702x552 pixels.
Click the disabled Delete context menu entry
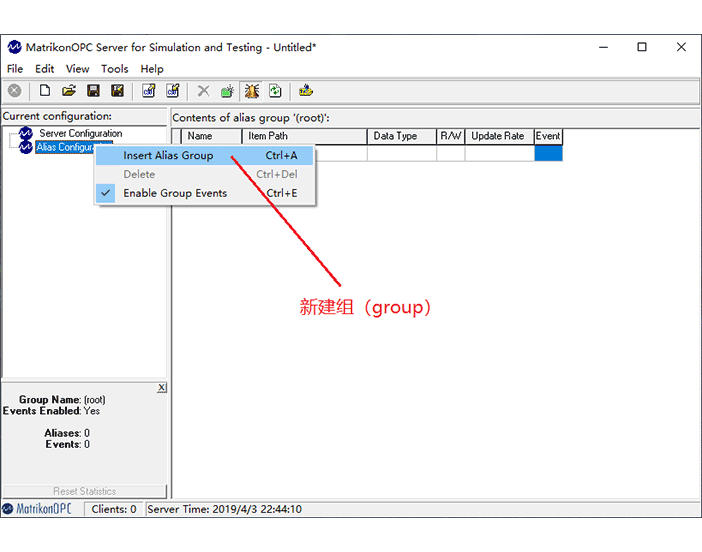coord(205,174)
